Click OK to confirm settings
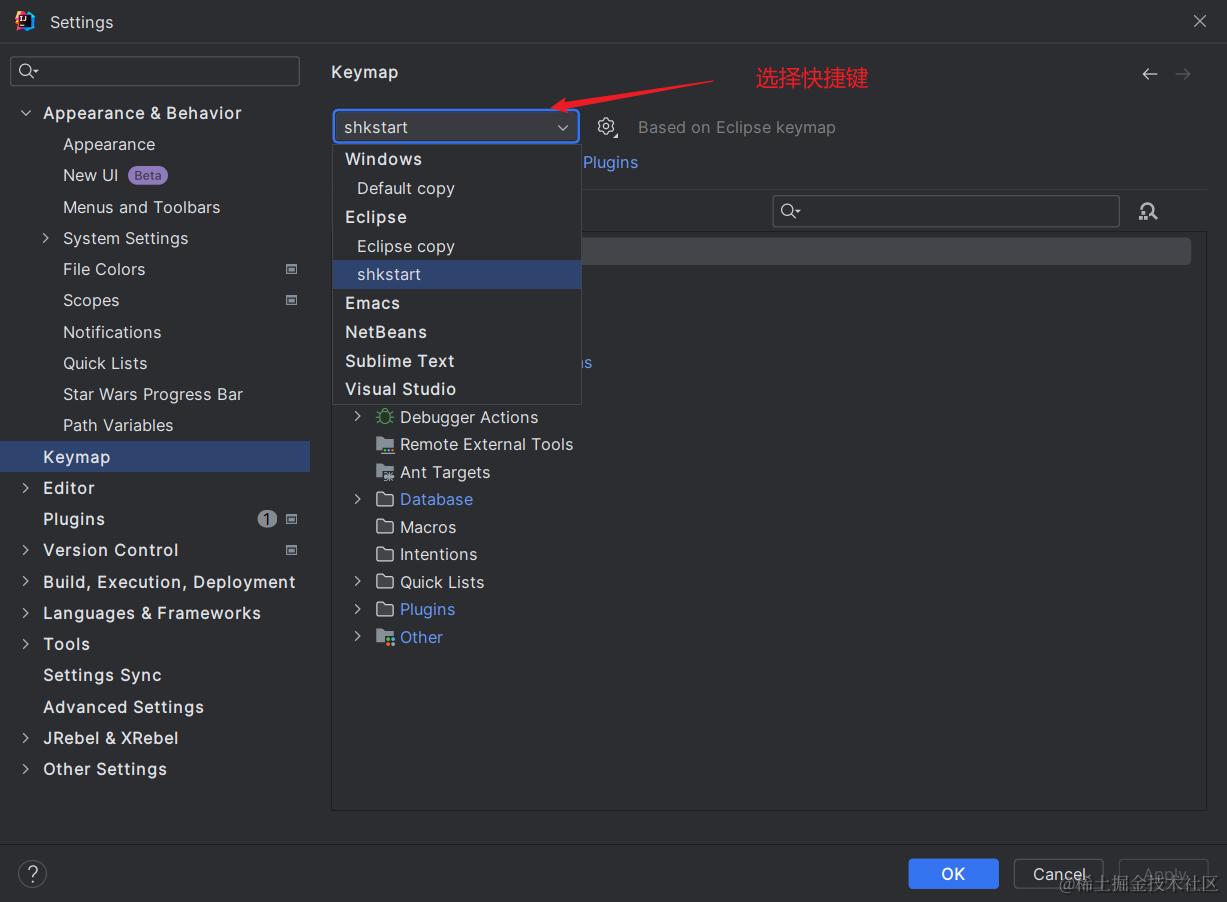 point(953,874)
